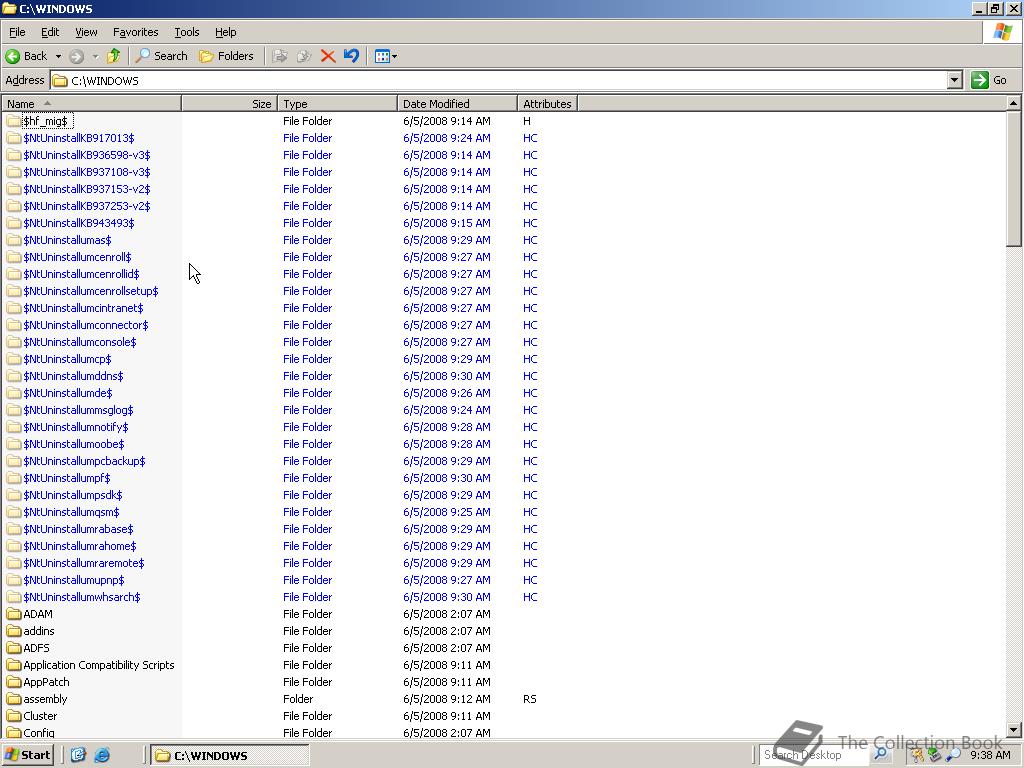Open the Tools menu
The height and width of the screenshot is (768, 1024).
(186, 32)
